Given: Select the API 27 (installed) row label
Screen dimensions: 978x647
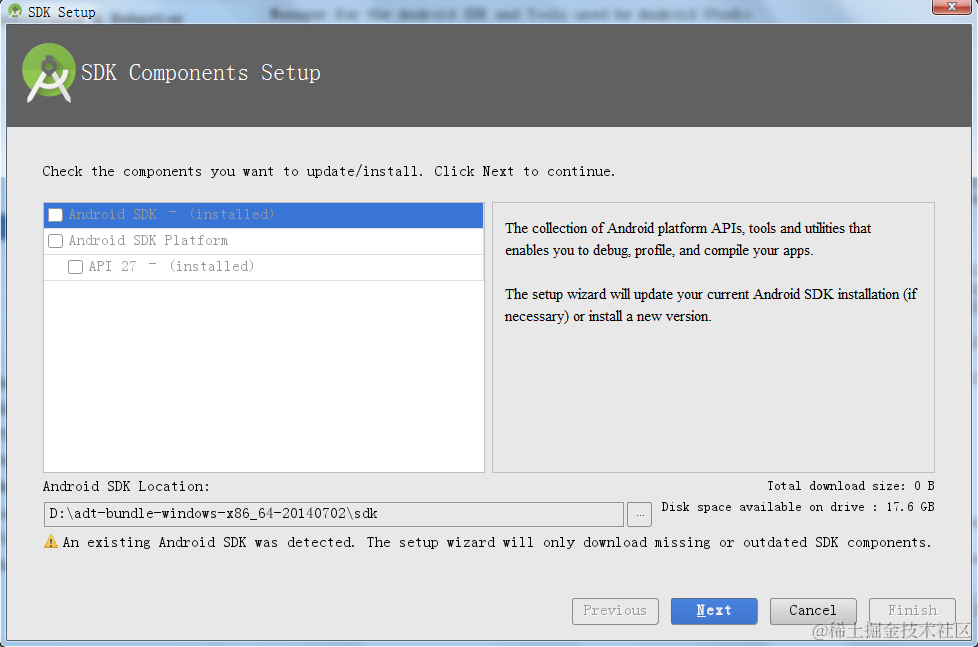Looking at the screenshot, I should click(x=171, y=266).
